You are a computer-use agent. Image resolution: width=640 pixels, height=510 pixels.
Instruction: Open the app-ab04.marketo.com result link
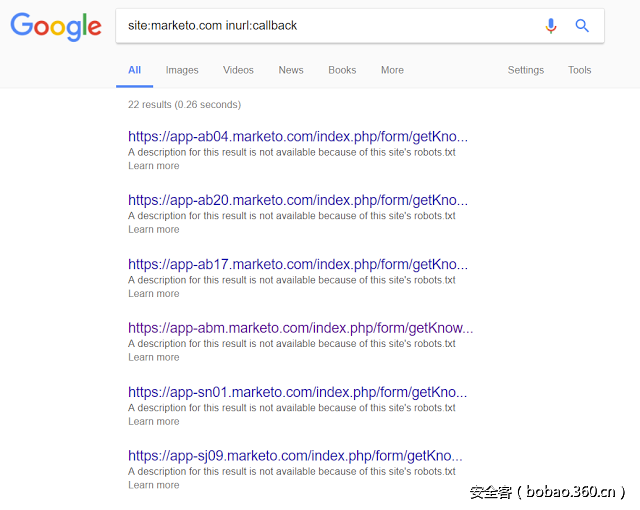pyautogui.click(x=298, y=137)
